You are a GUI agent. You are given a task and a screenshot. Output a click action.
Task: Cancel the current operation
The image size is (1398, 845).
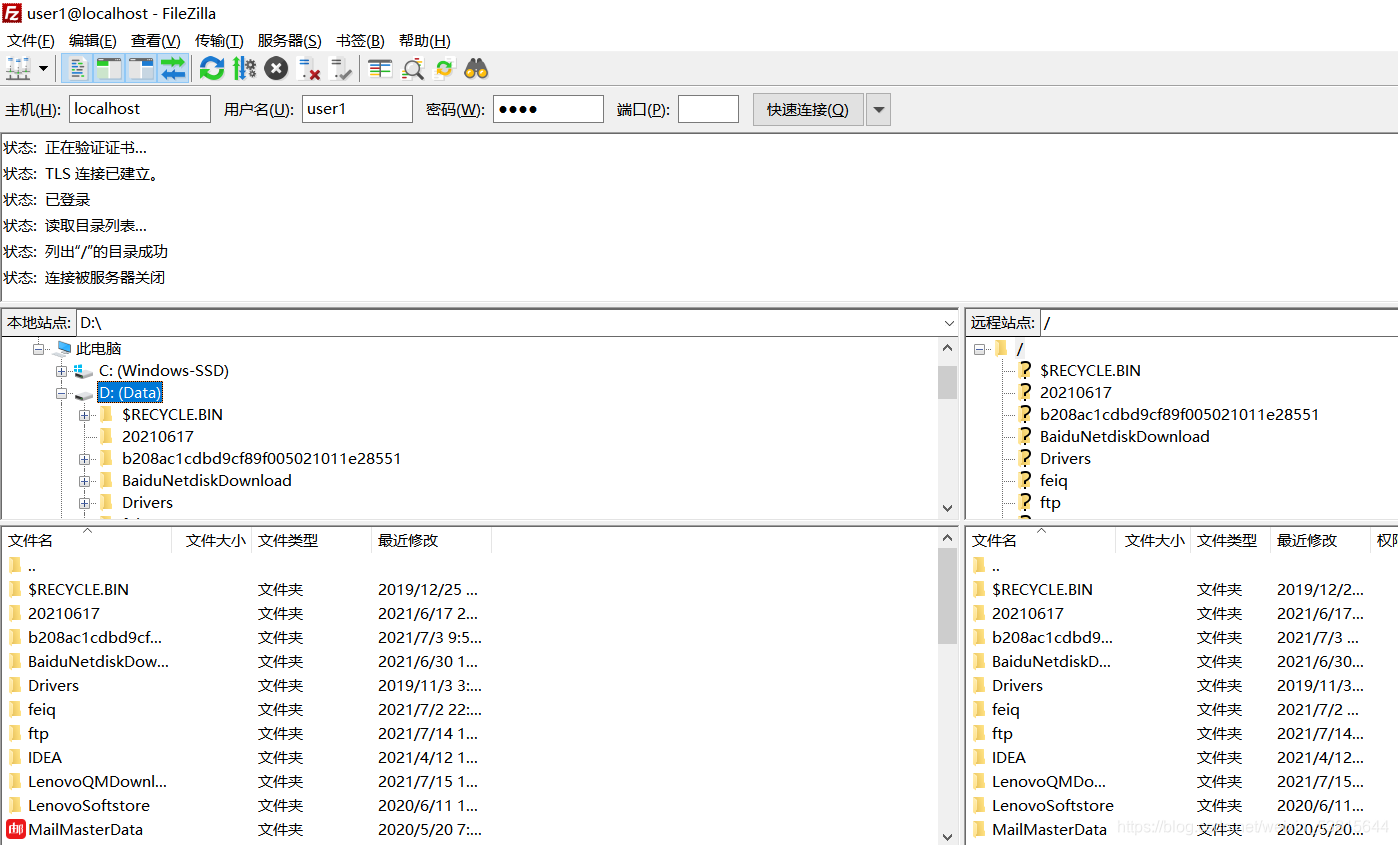[x=276, y=68]
